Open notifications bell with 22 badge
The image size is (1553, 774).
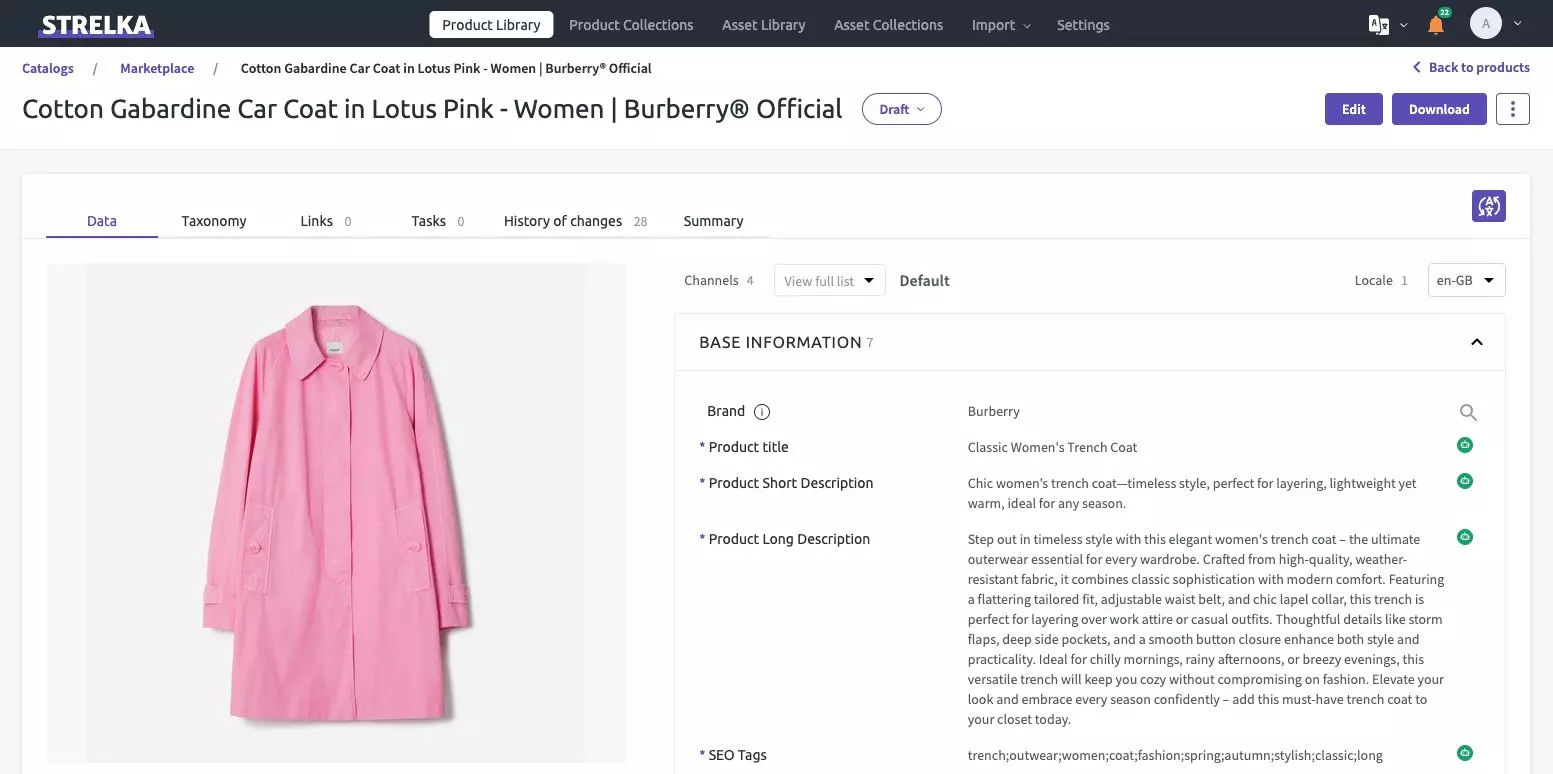[1437, 24]
